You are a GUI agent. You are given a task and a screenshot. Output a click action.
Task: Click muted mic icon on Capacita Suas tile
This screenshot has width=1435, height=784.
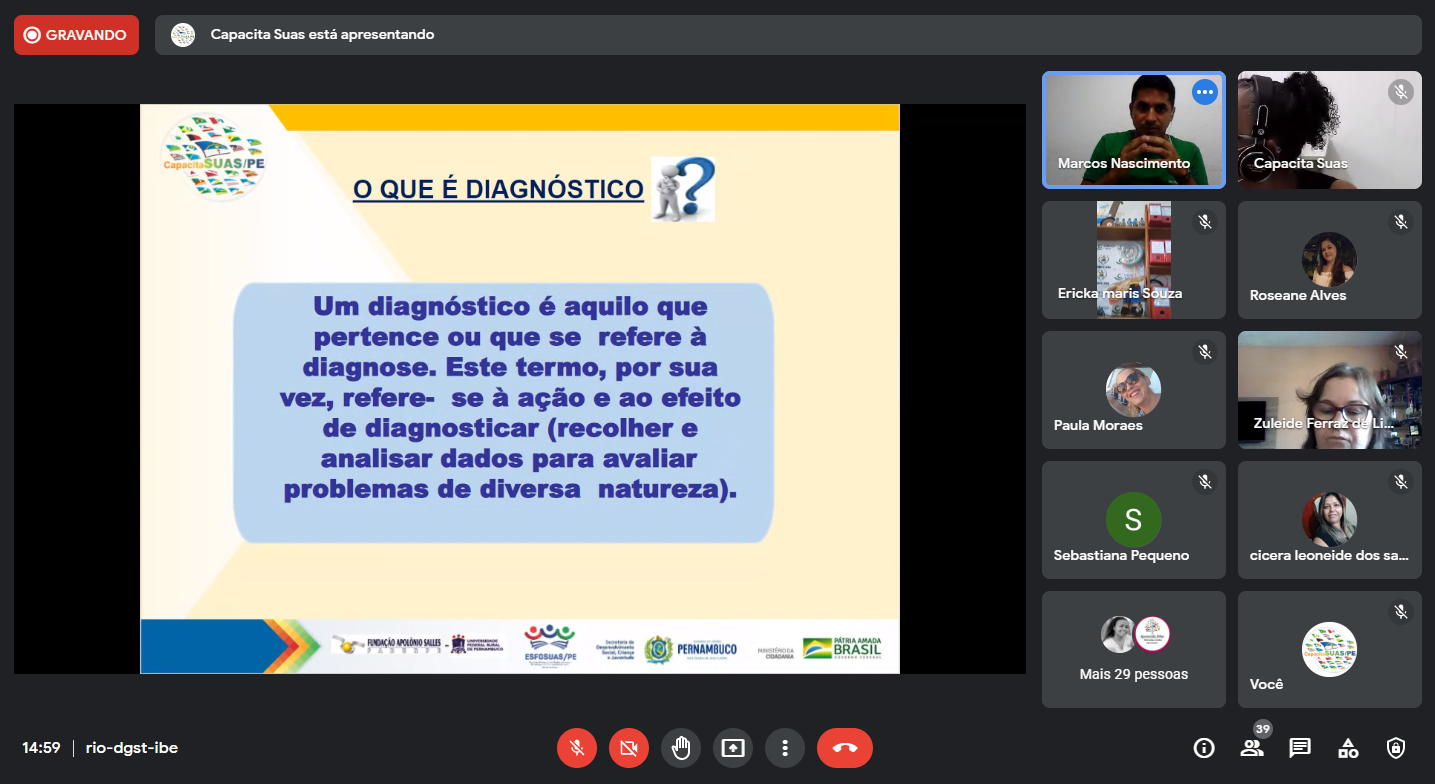pyautogui.click(x=1400, y=92)
